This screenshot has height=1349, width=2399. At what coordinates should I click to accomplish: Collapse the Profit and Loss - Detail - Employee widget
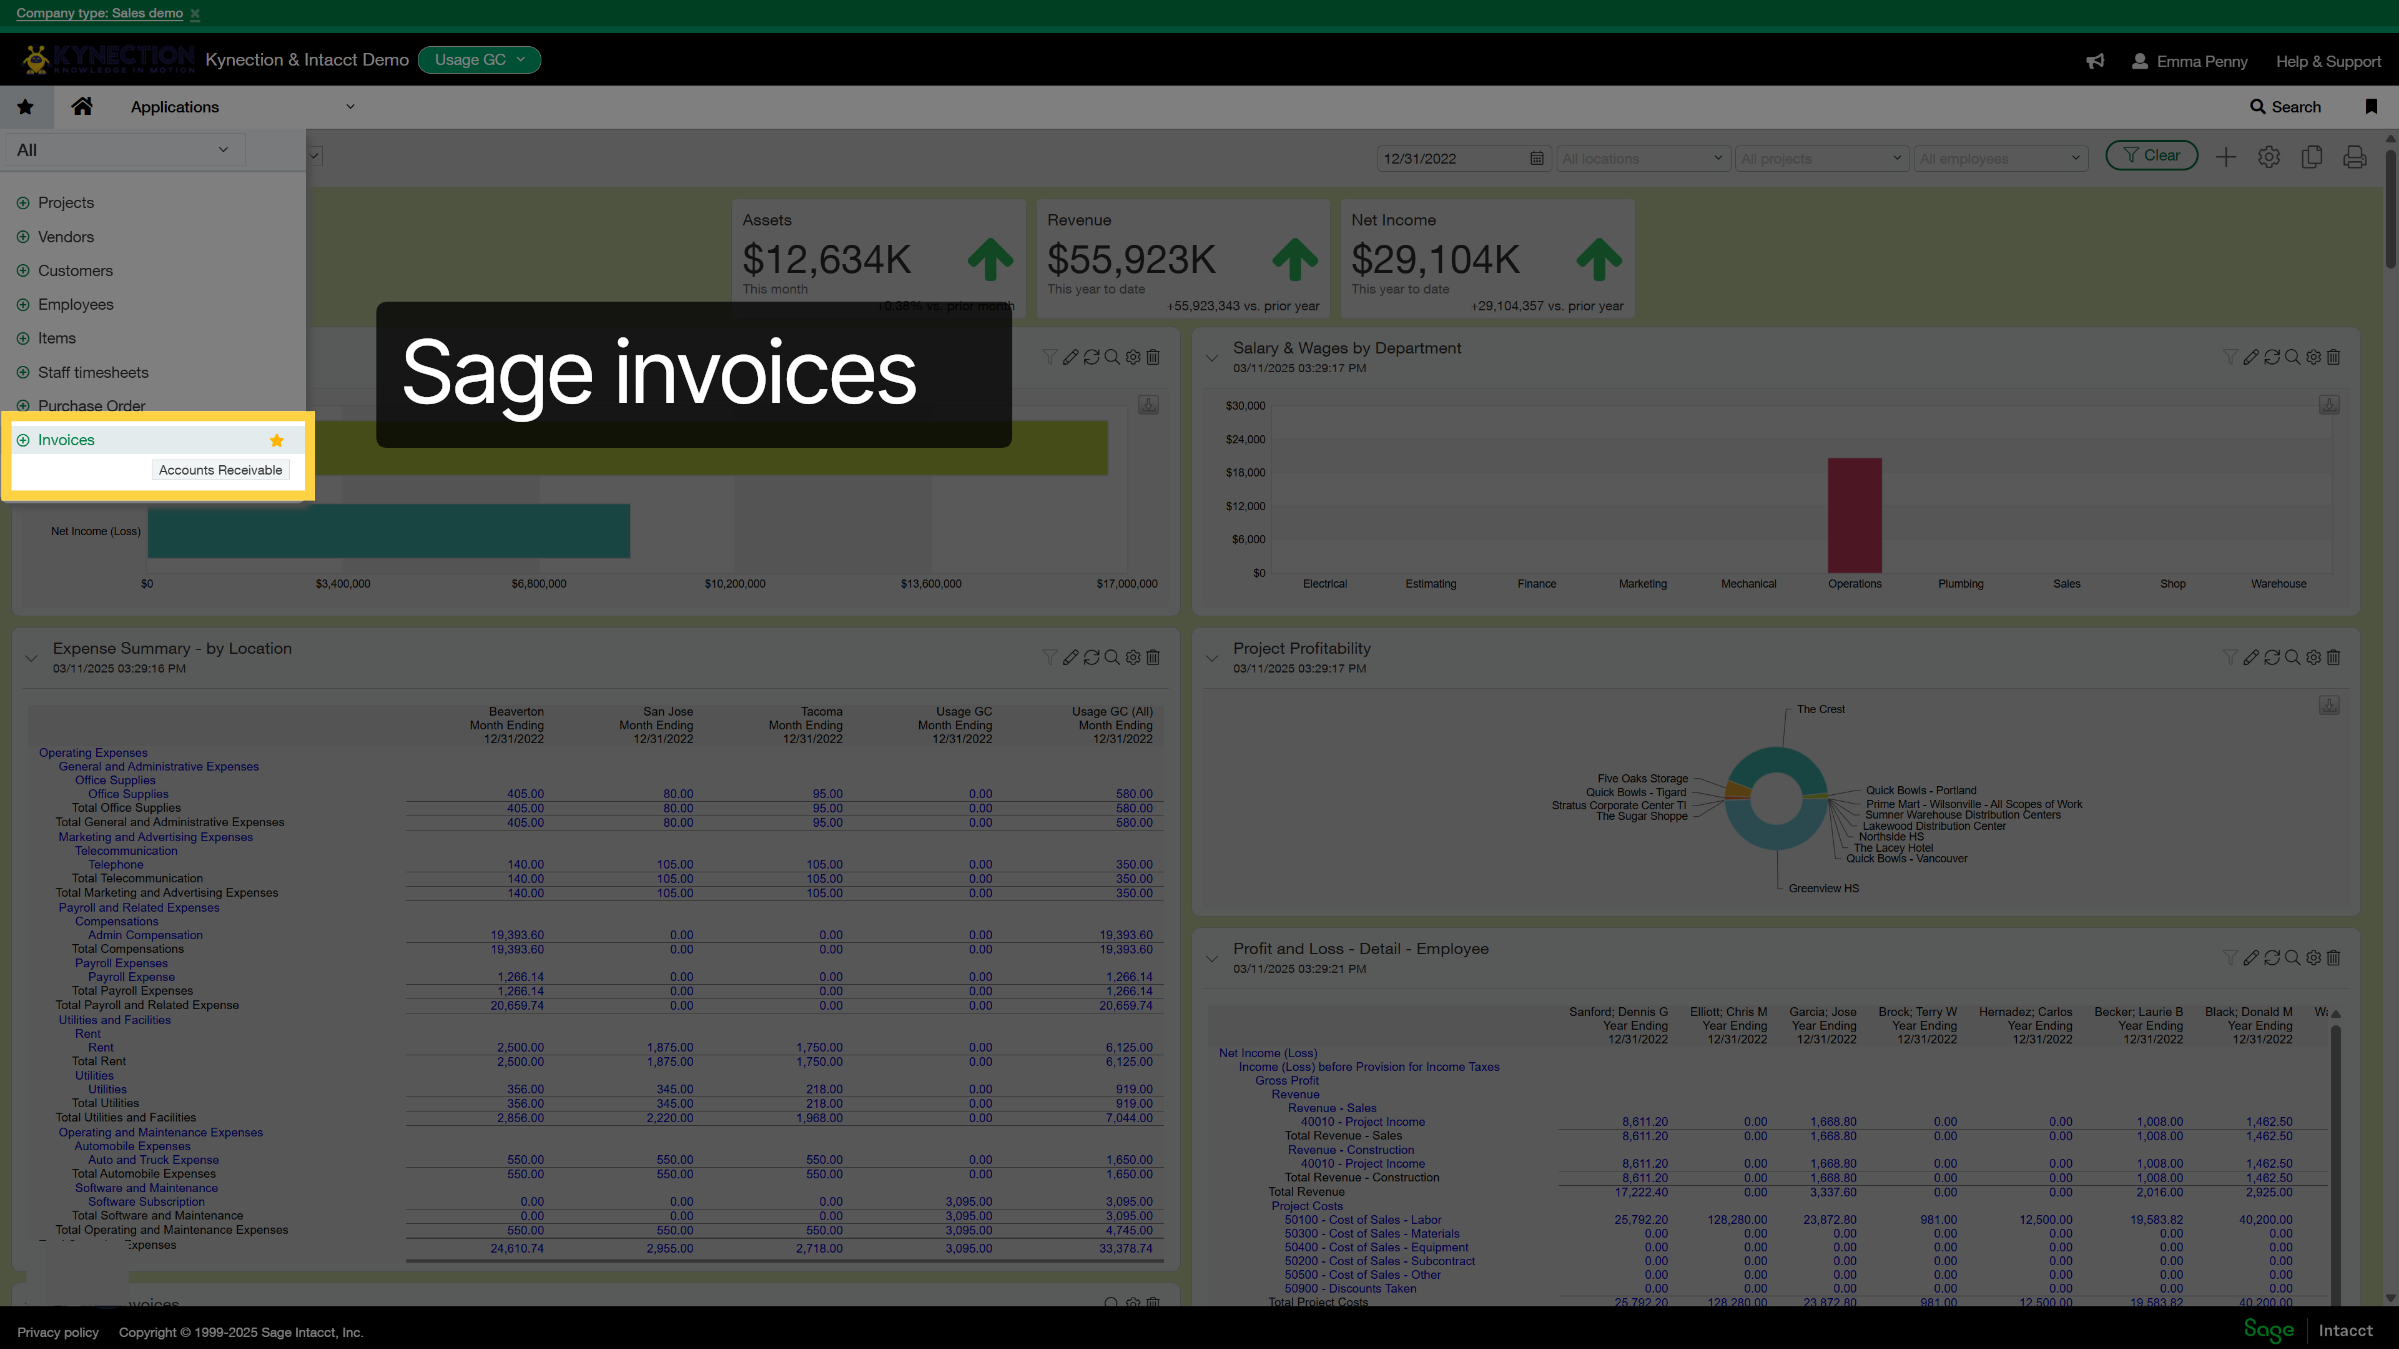point(1212,959)
